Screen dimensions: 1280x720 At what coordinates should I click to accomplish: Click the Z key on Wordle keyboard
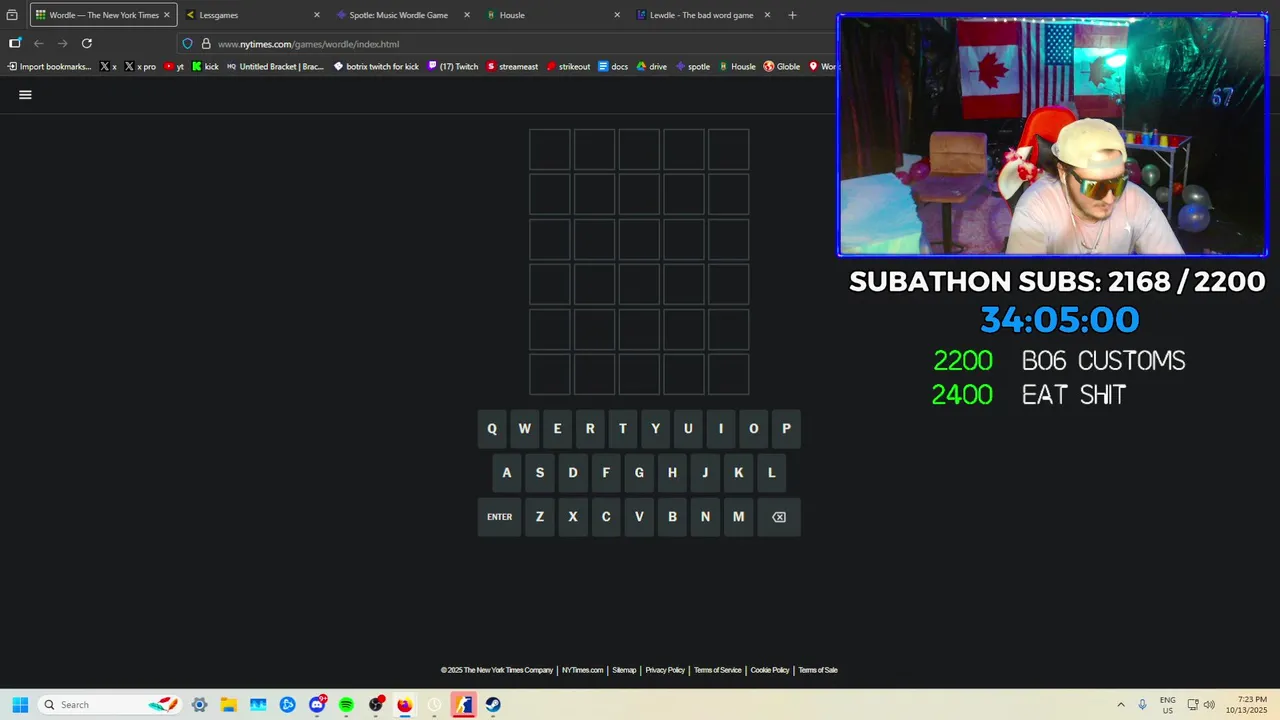(540, 517)
